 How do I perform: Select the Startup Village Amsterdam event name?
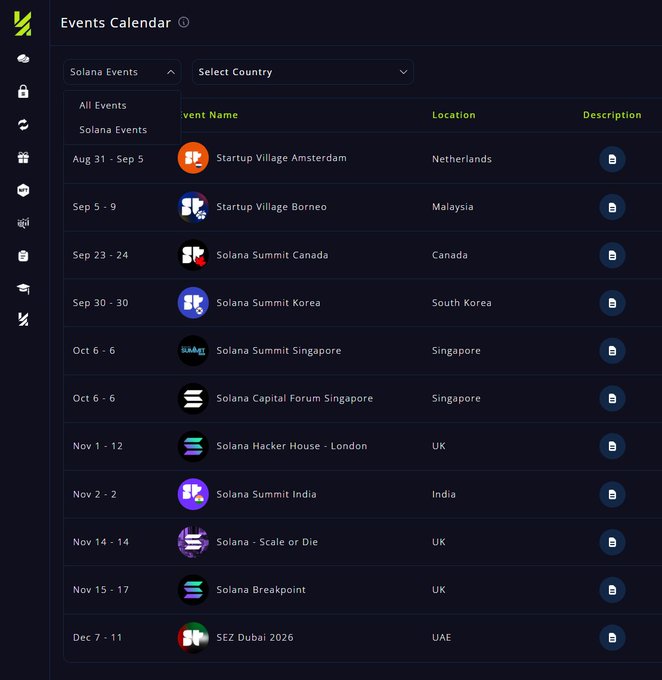(282, 158)
